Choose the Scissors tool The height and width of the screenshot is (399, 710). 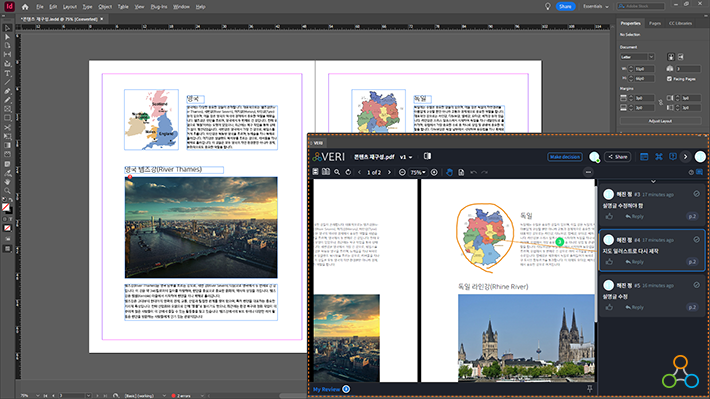tap(7, 127)
